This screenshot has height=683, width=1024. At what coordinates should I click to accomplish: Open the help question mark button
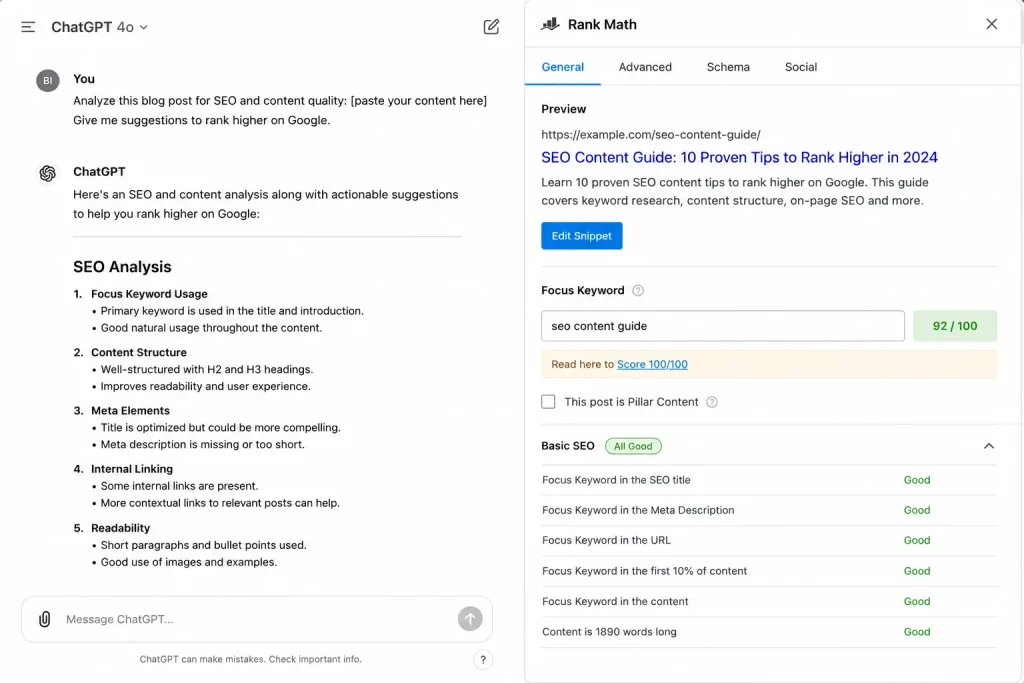pos(483,659)
